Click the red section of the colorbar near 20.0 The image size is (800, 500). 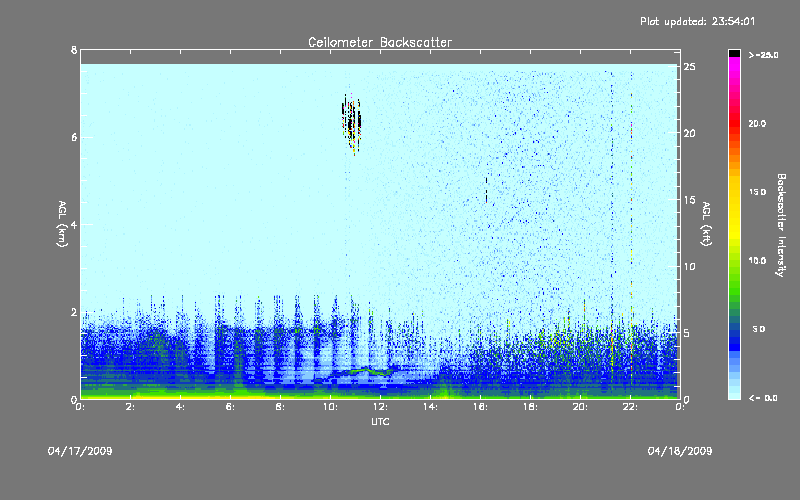click(734, 124)
